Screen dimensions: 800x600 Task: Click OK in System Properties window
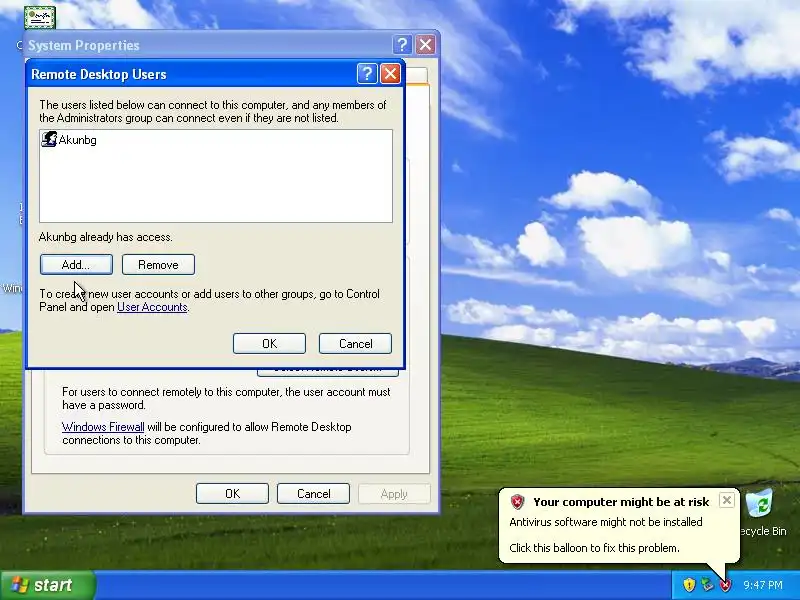tap(232, 494)
